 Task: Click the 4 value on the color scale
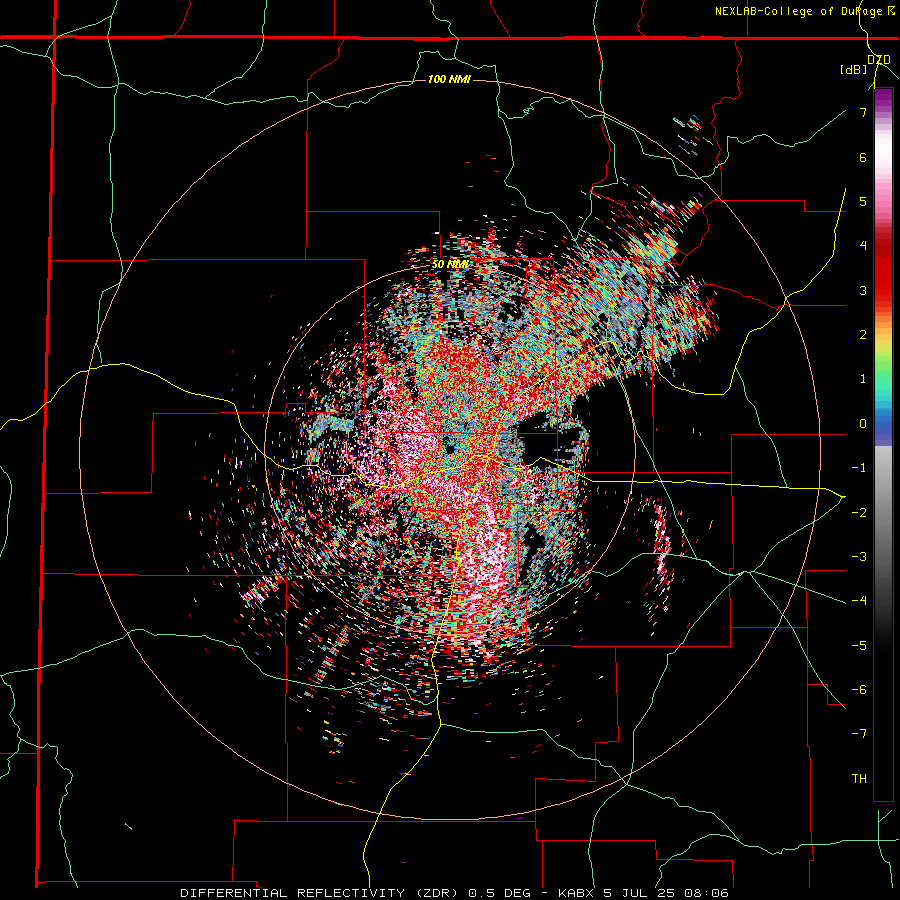863,246
